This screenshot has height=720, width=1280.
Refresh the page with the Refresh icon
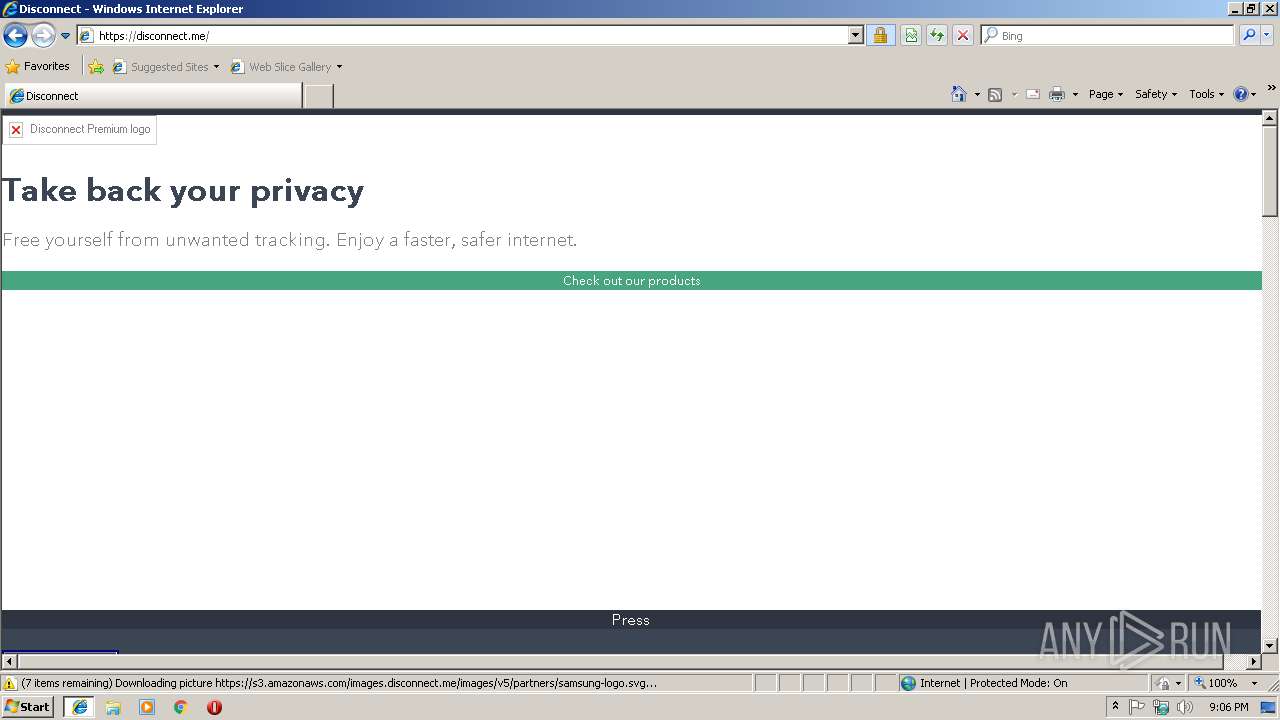[937, 36]
